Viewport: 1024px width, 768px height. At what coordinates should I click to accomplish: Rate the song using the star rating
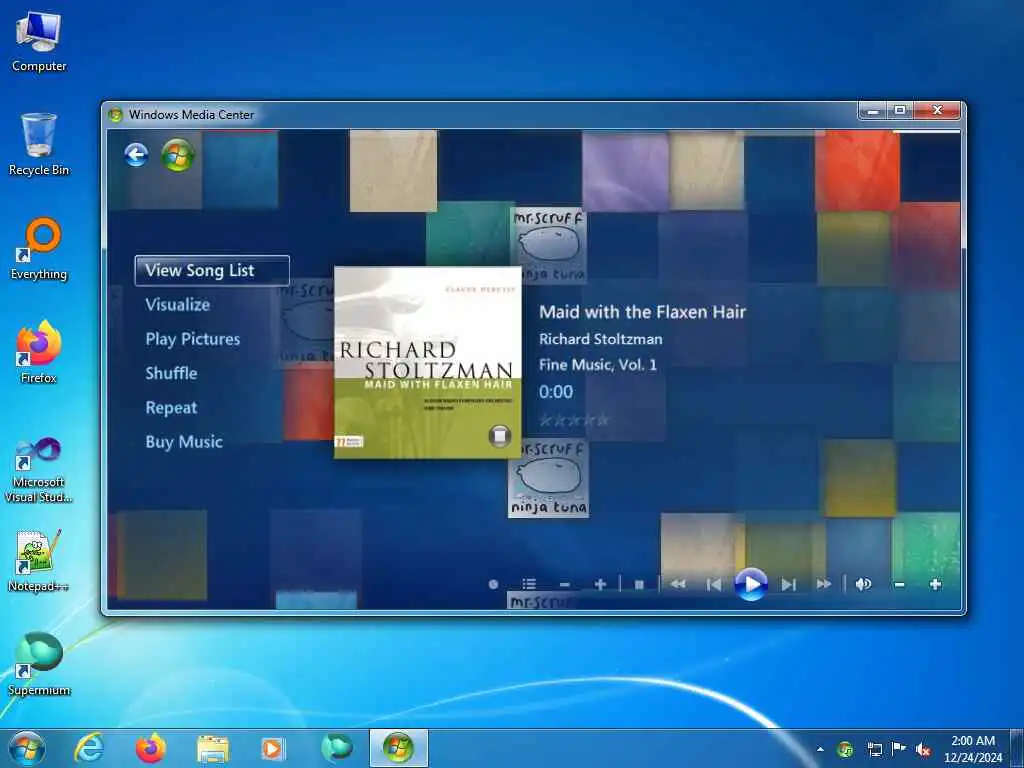click(x=574, y=420)
